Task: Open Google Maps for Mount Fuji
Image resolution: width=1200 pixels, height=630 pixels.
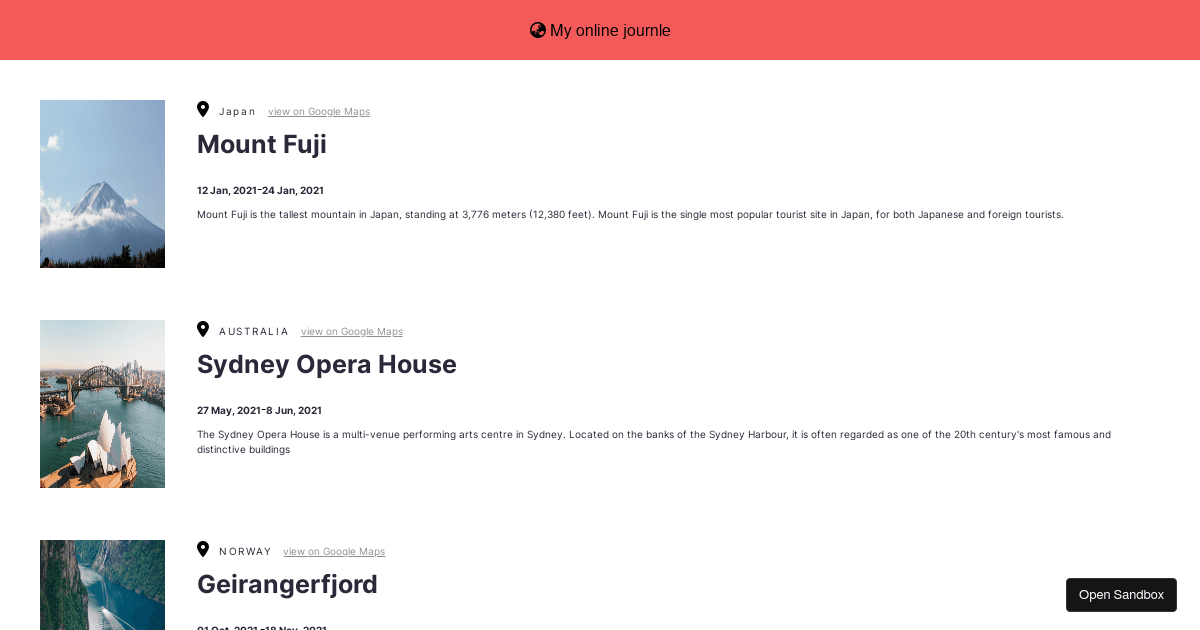Action: [x=318, y=111]
